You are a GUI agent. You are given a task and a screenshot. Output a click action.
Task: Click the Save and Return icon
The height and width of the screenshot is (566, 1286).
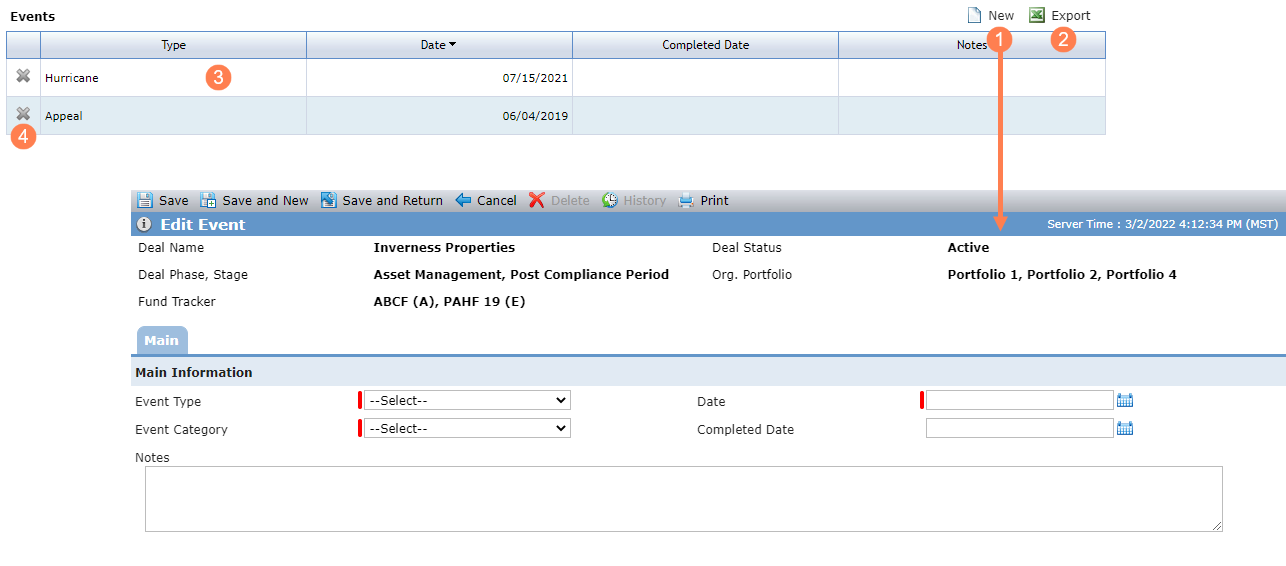pos(329,200)
